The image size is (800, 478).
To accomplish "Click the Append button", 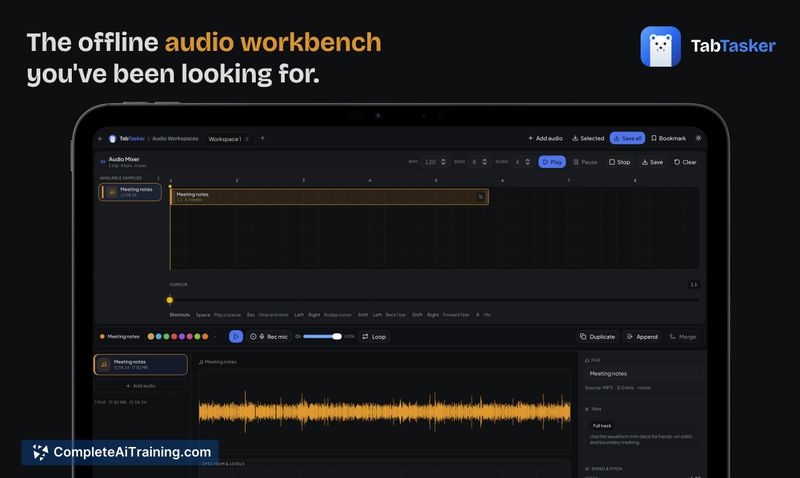I will coord(642,337).
